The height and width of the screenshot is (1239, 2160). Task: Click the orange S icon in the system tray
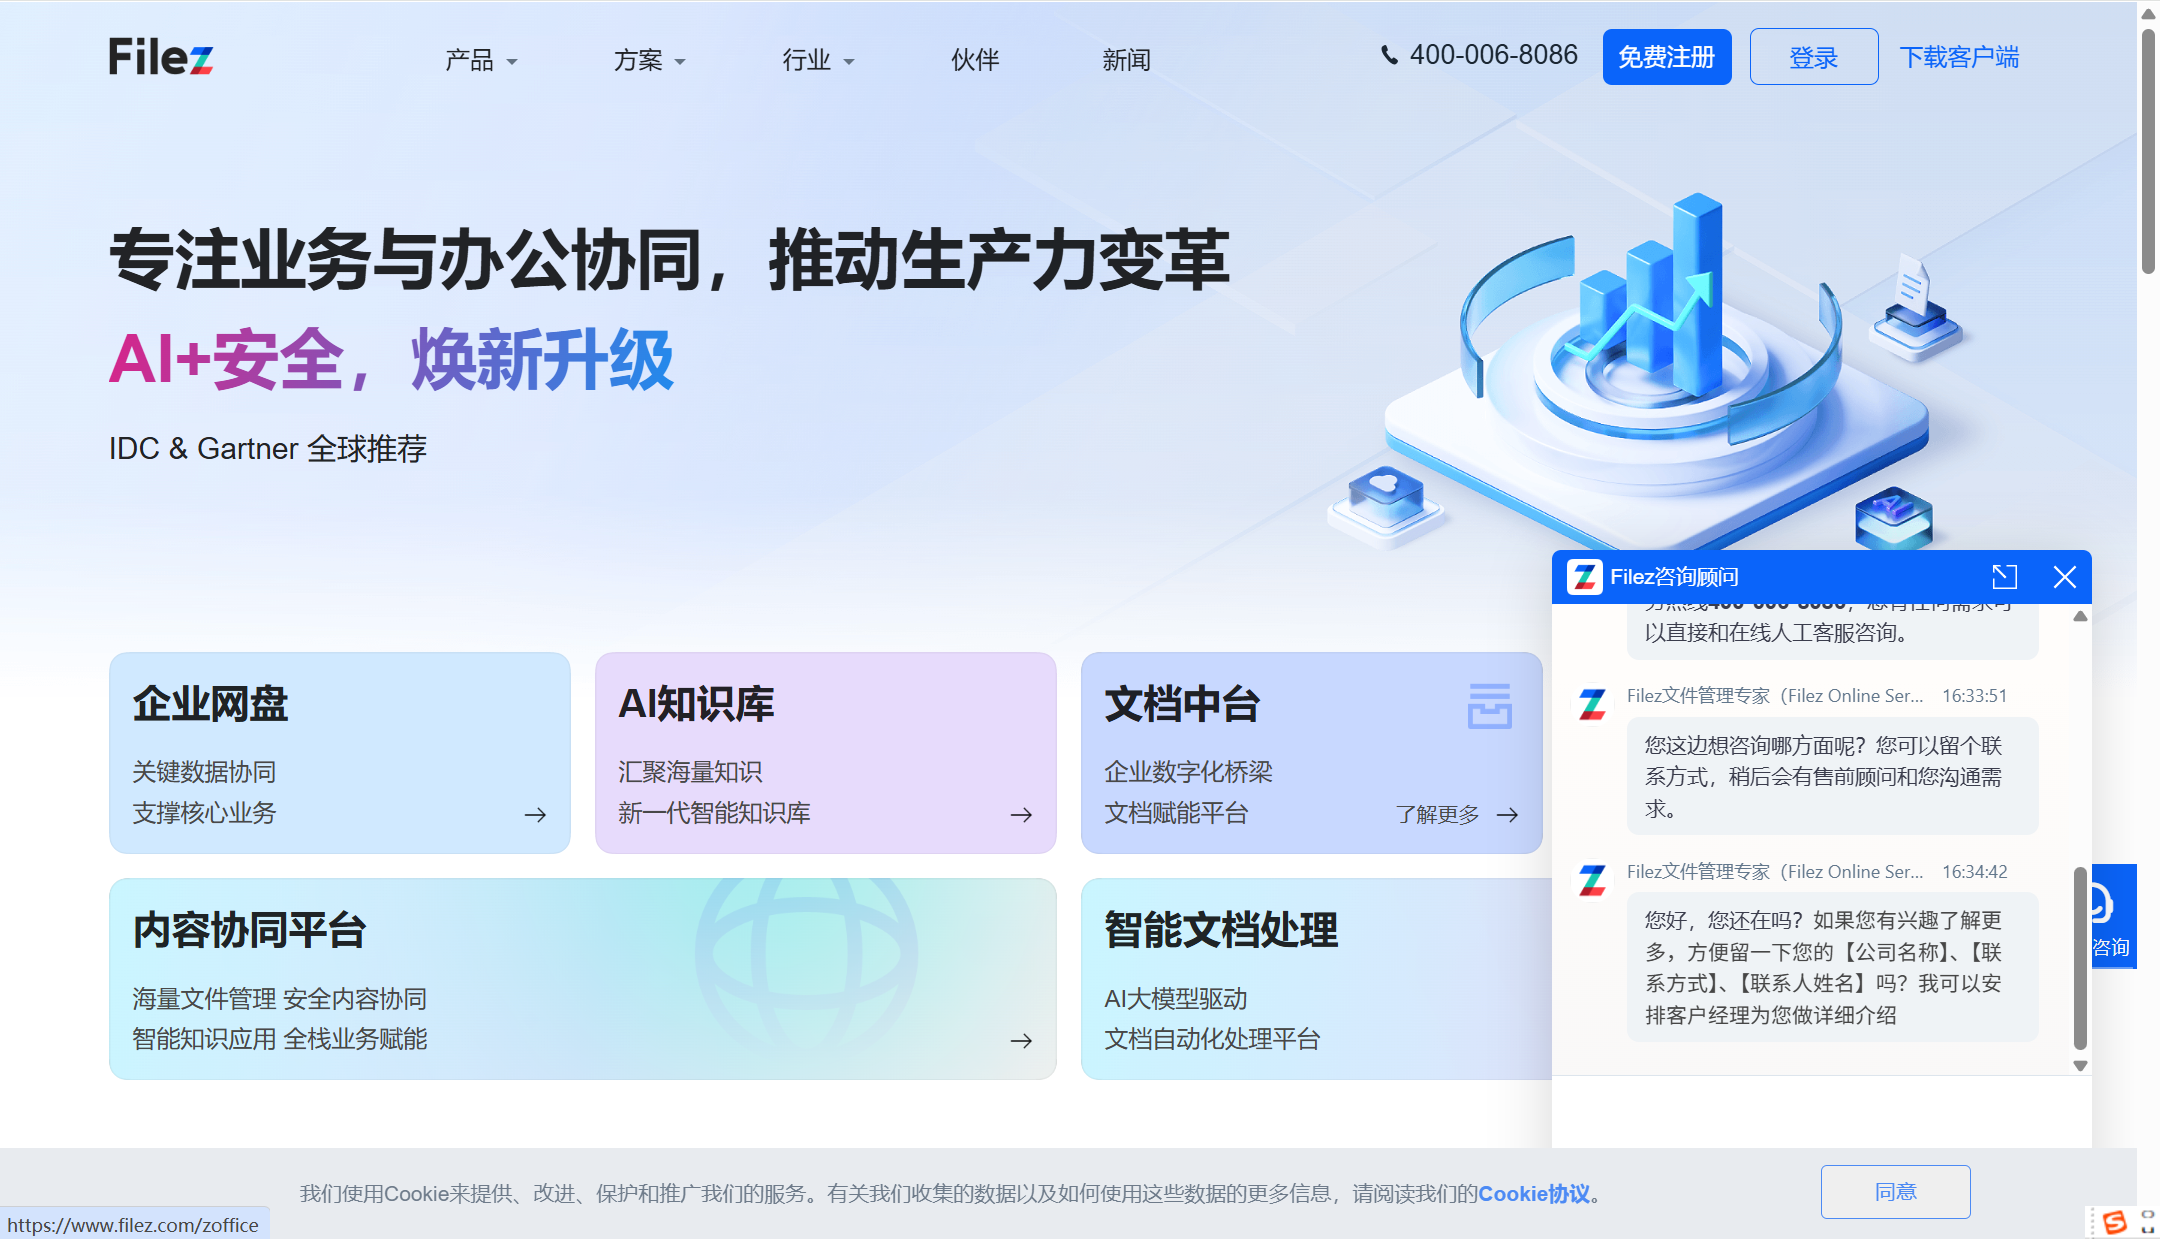(x=2113, y=1222)
